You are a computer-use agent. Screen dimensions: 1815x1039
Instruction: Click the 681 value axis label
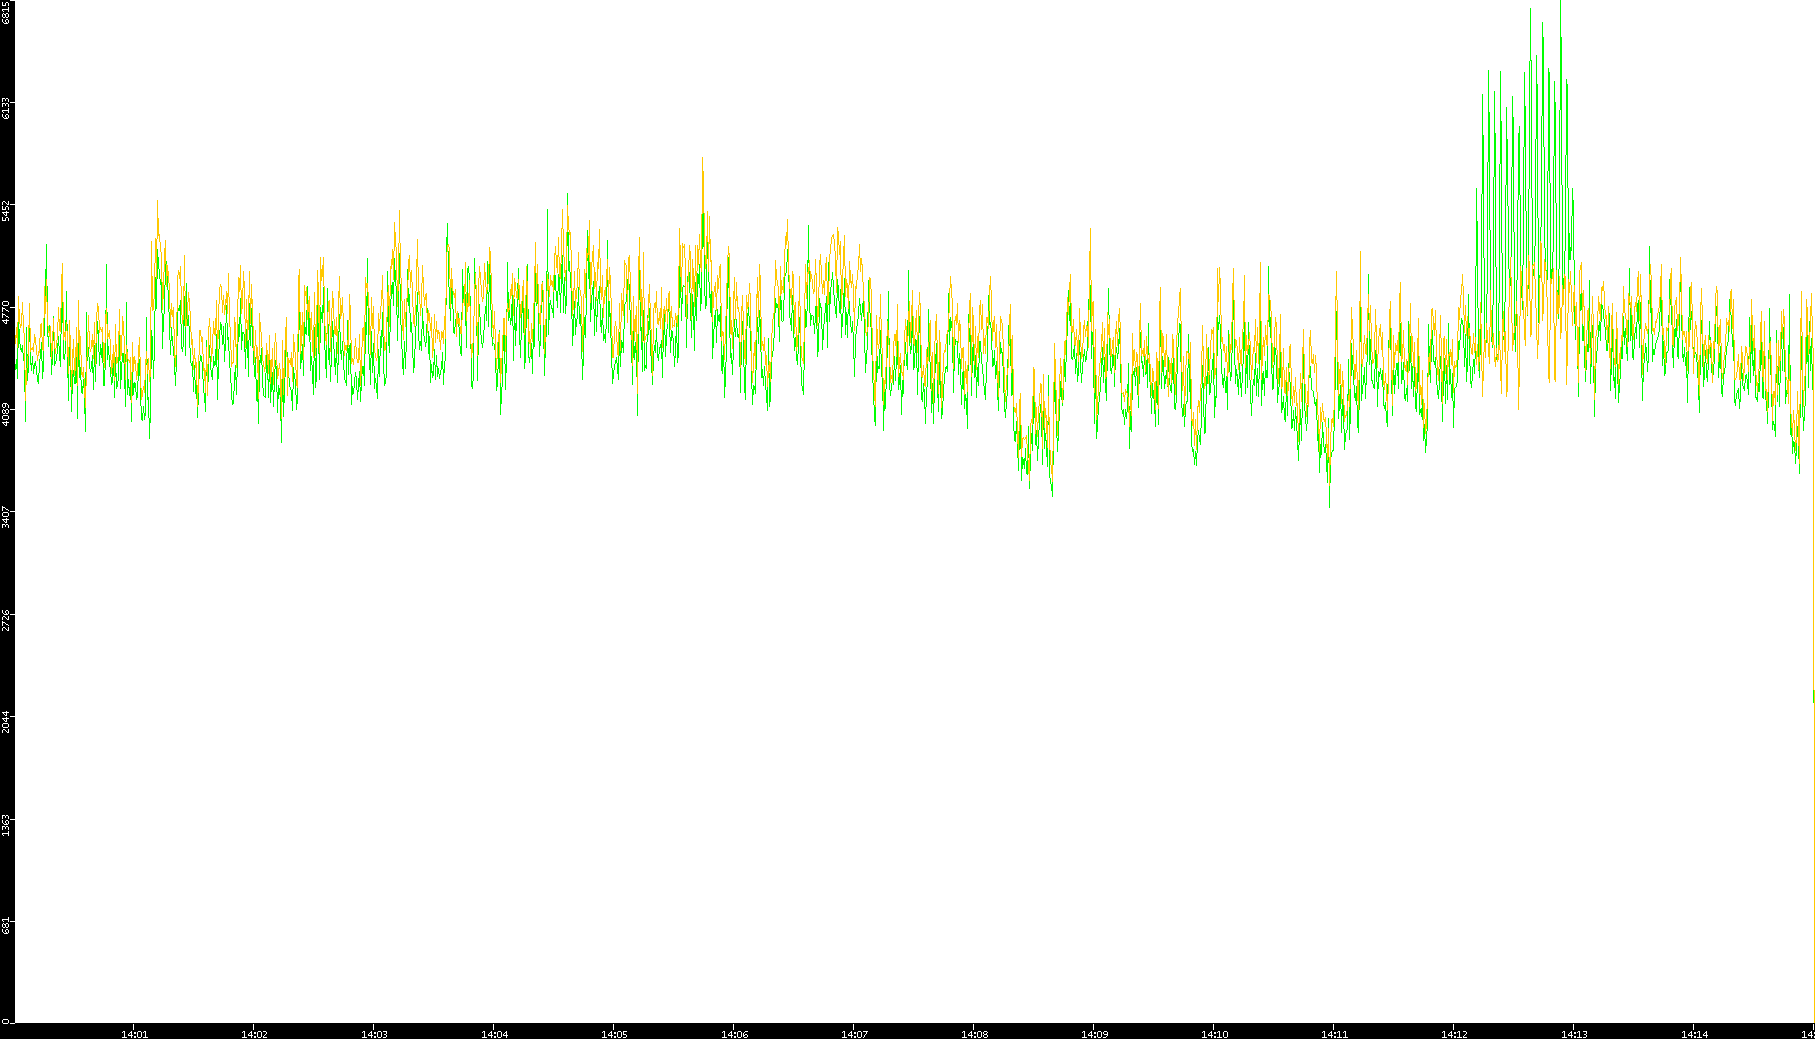click(x=7, y=926)
